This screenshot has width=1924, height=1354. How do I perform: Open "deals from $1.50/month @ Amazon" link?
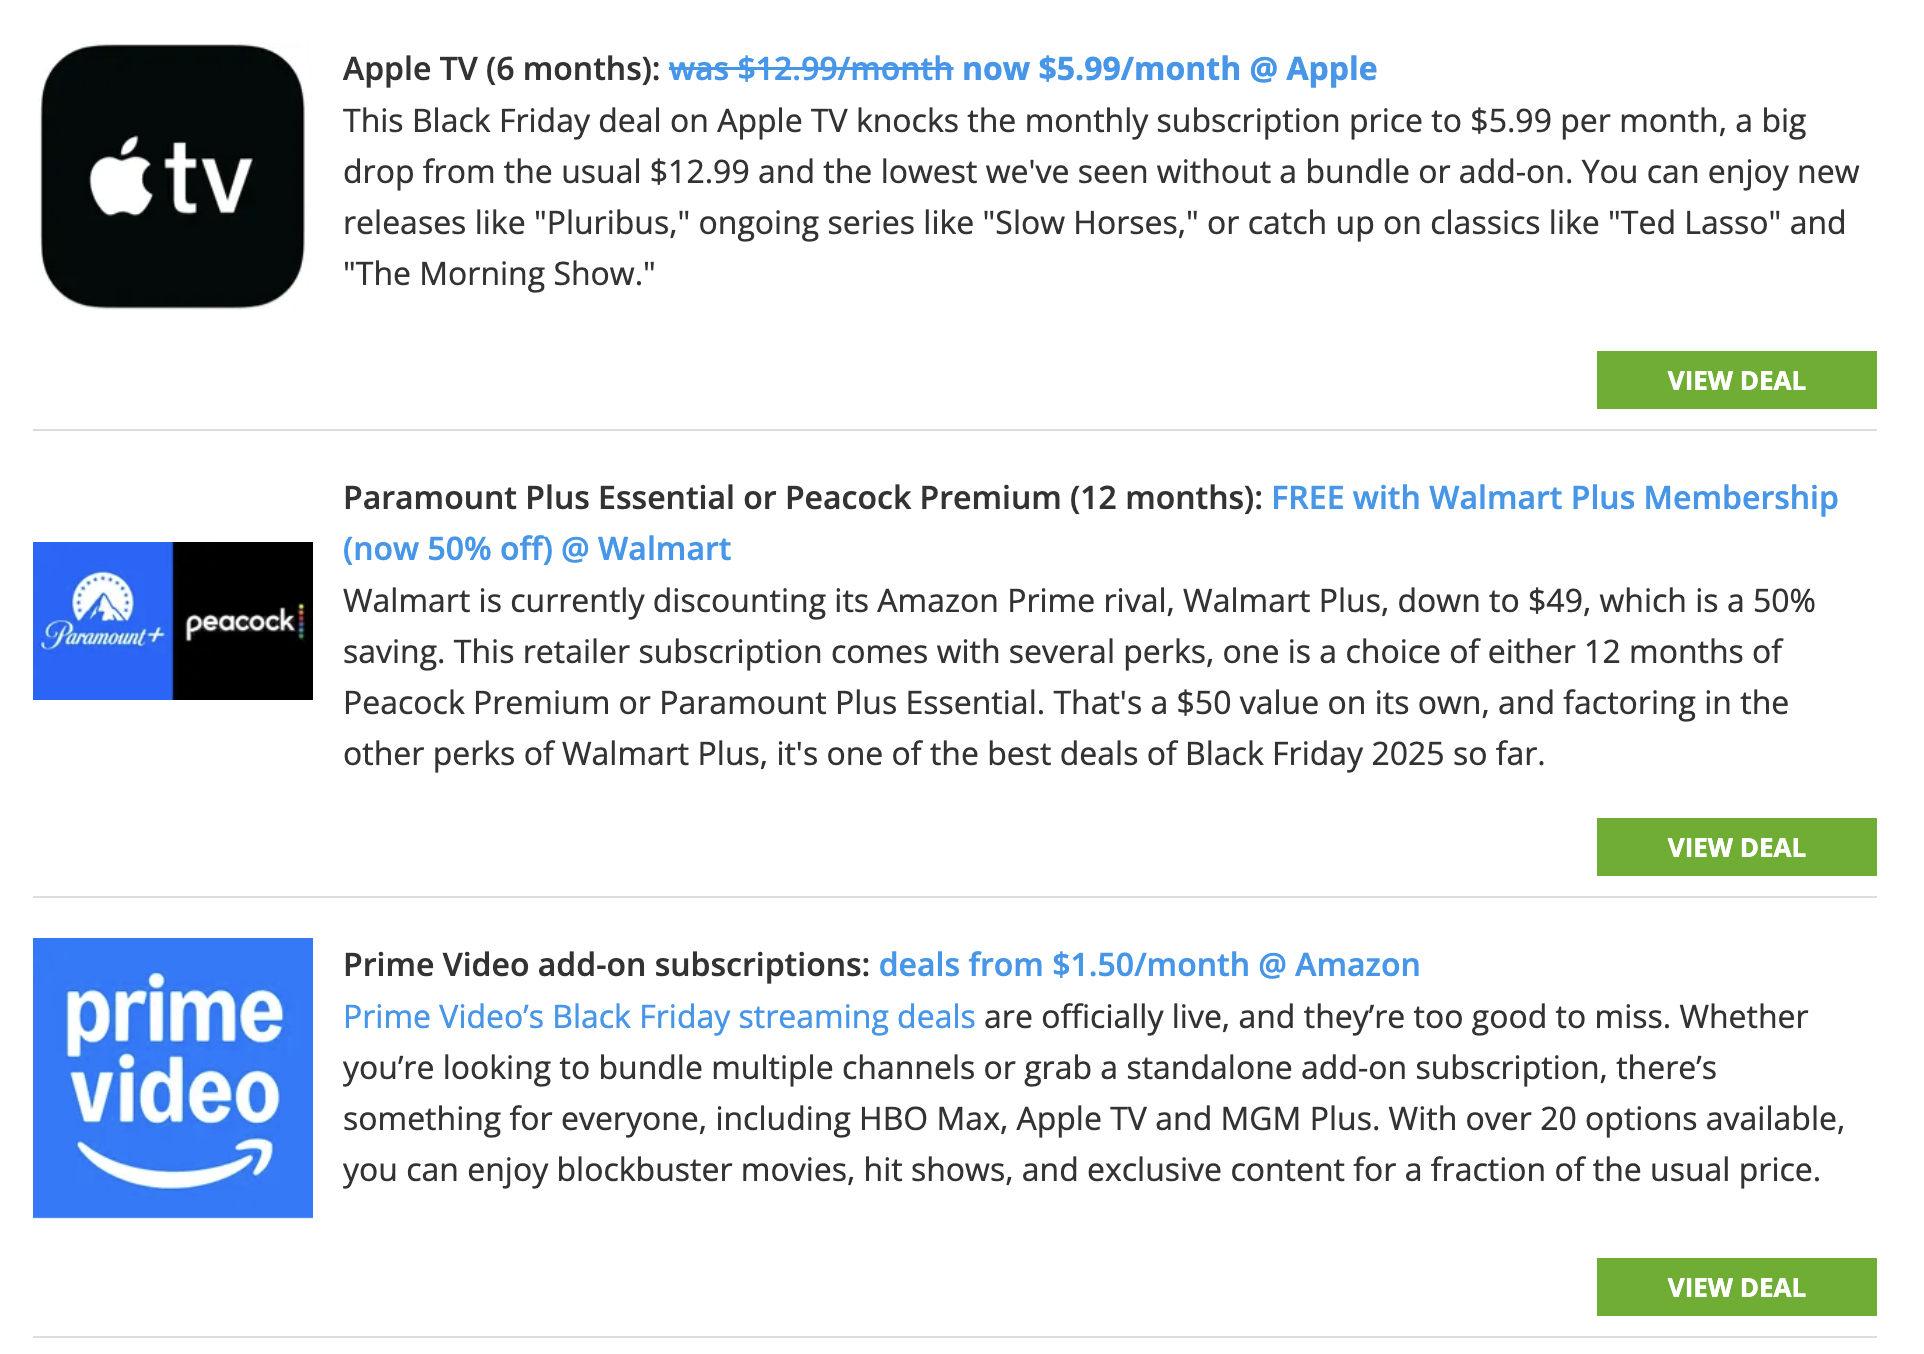pos(1149,965)
